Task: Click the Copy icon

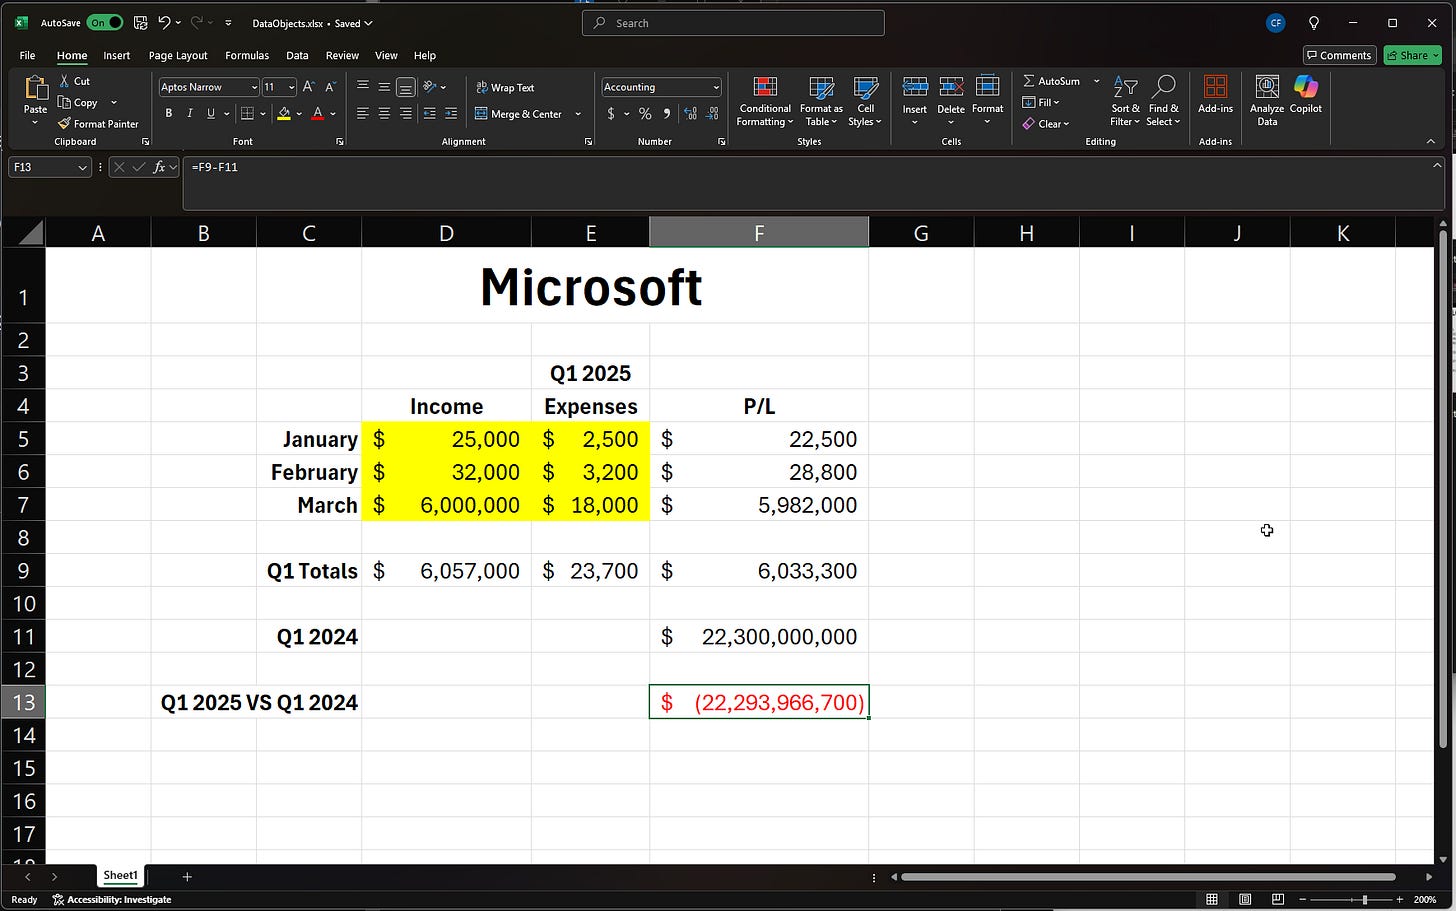Action: (65, 102)
